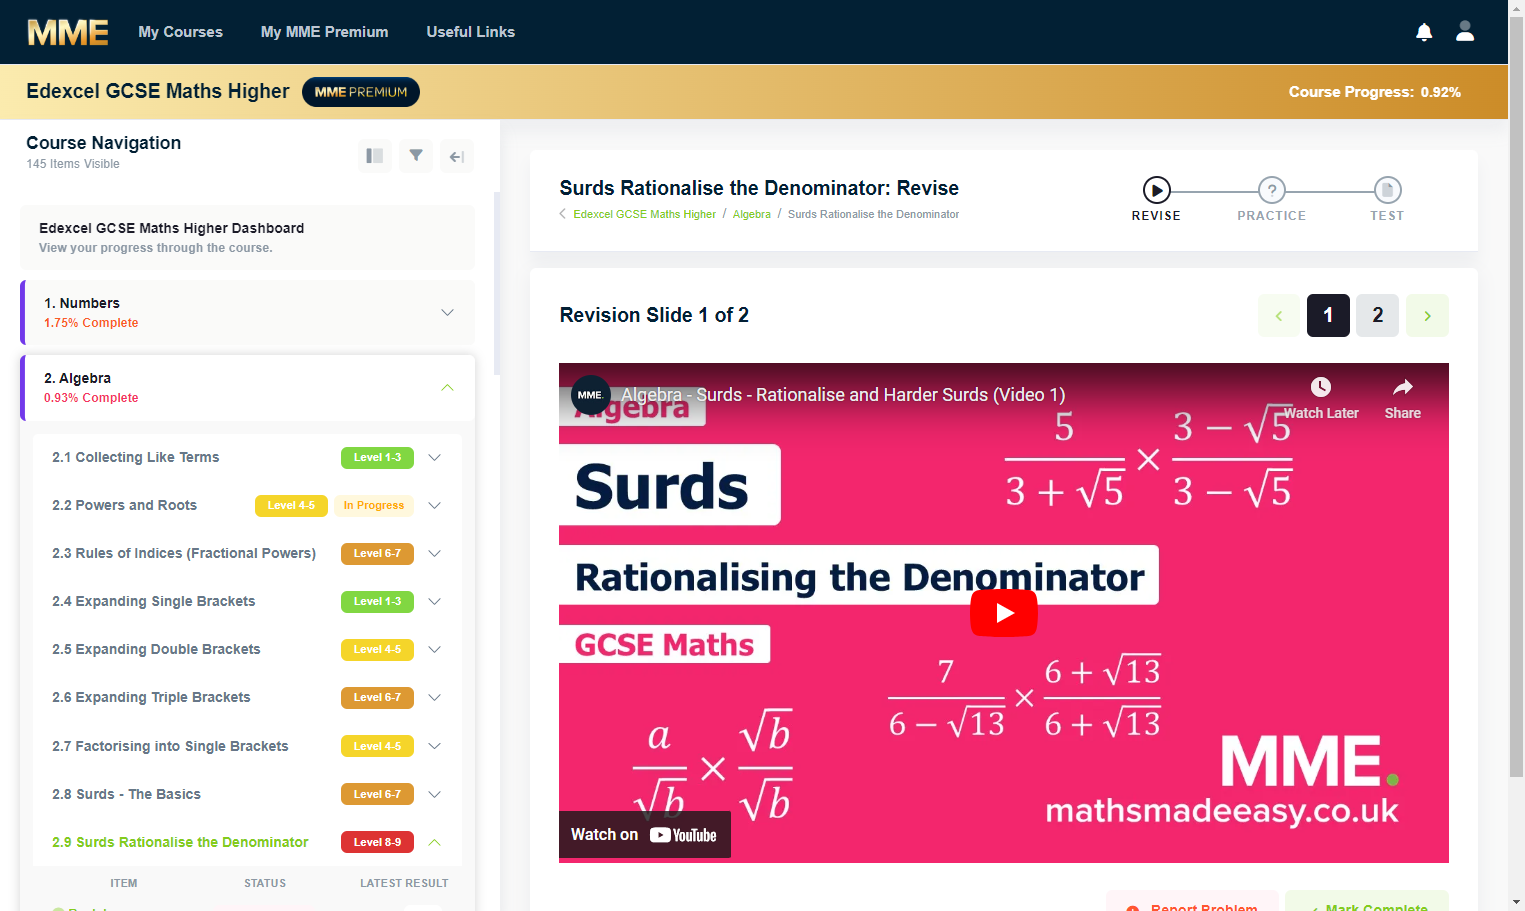
Task: Select the REVISE step label
Action: point(1156,216)
